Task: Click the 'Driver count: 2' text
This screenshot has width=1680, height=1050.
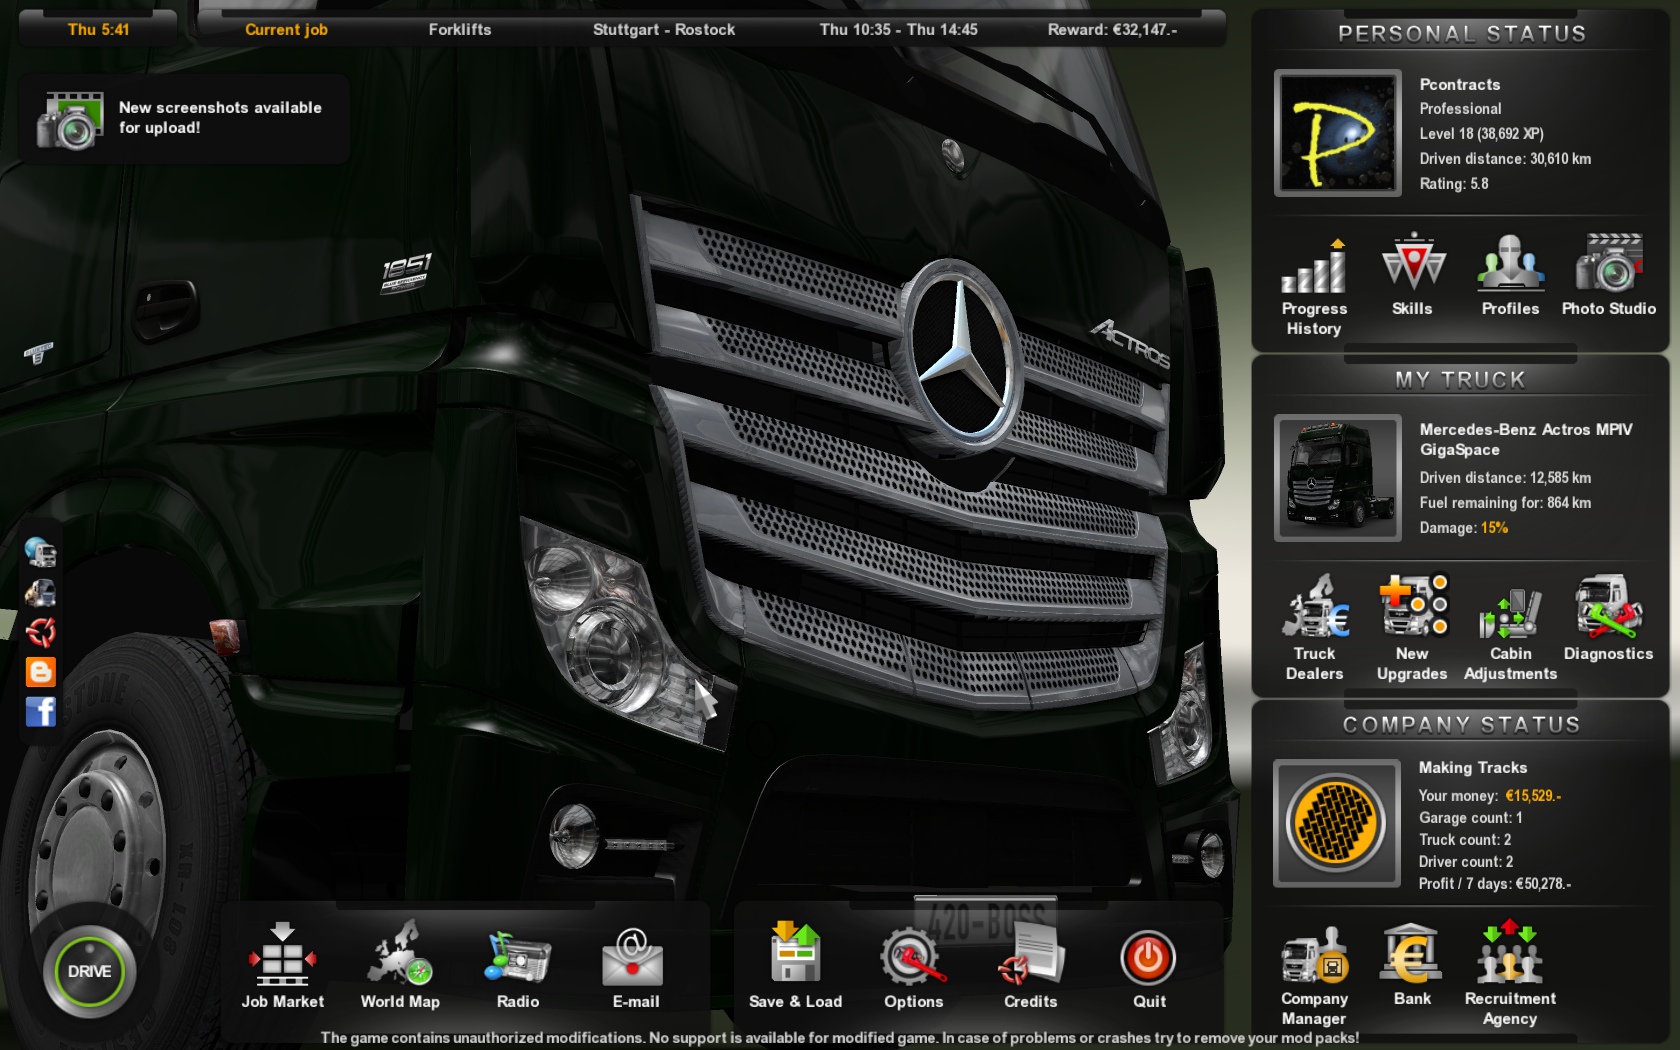Action: 1466,862
